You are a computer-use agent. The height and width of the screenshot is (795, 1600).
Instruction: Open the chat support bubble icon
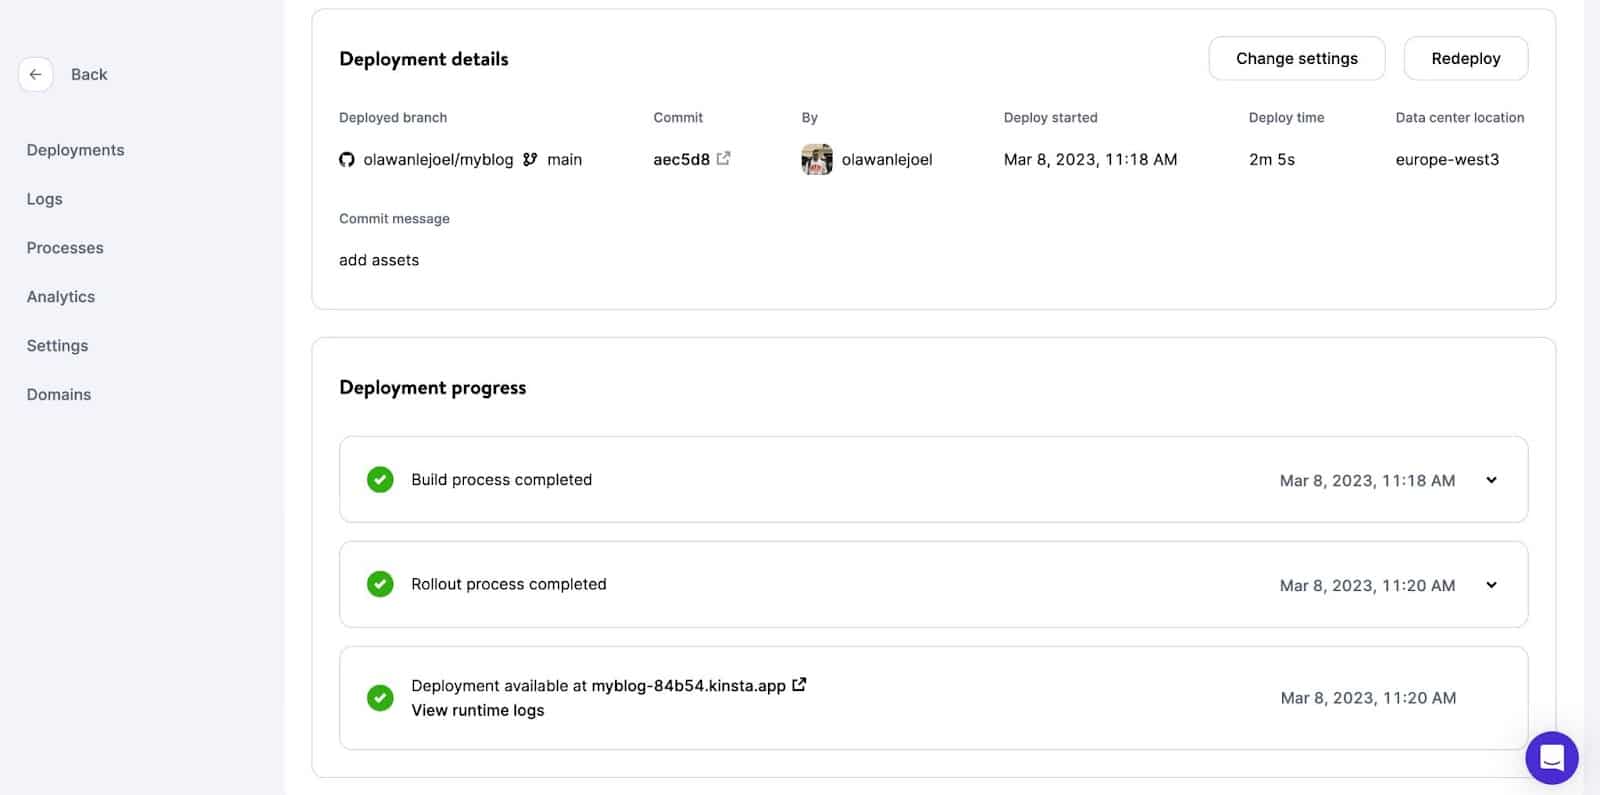click(1551, 757)
